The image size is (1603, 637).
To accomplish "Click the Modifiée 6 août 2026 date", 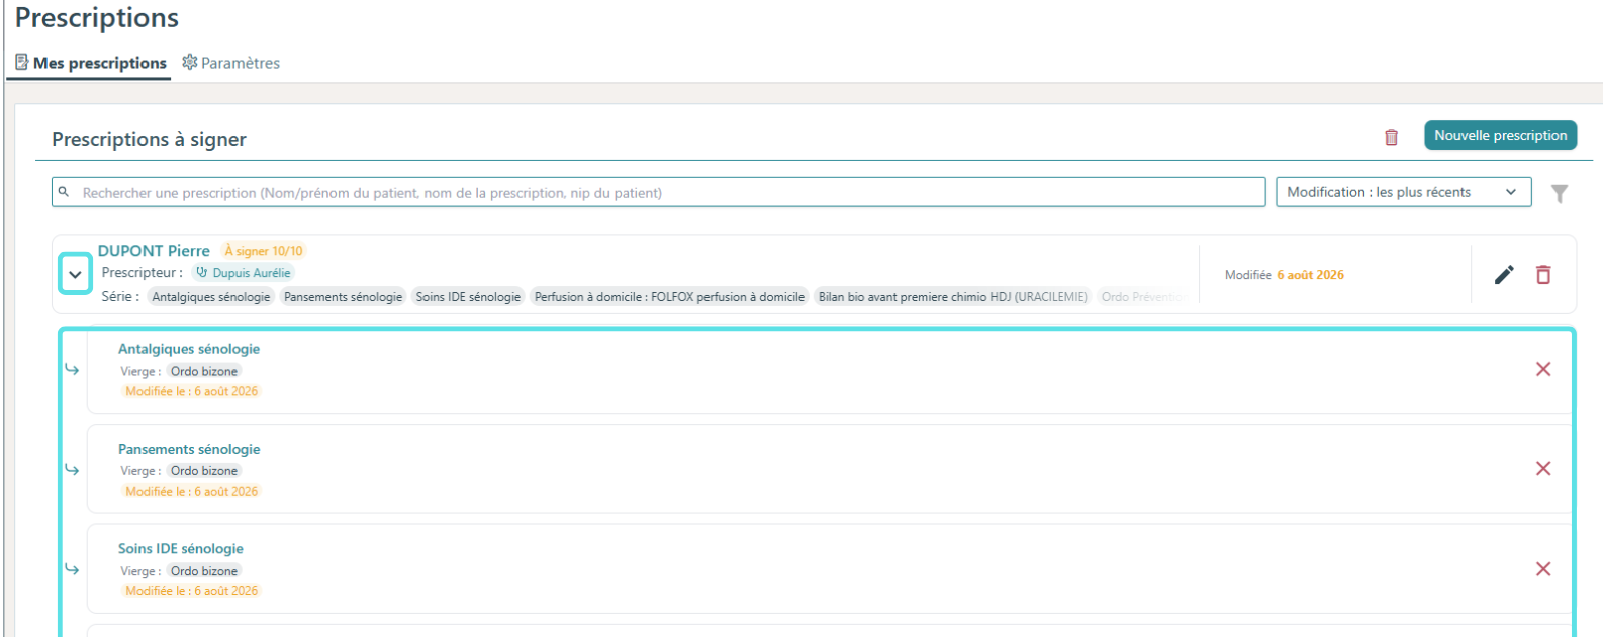I will coord(1284,275).
